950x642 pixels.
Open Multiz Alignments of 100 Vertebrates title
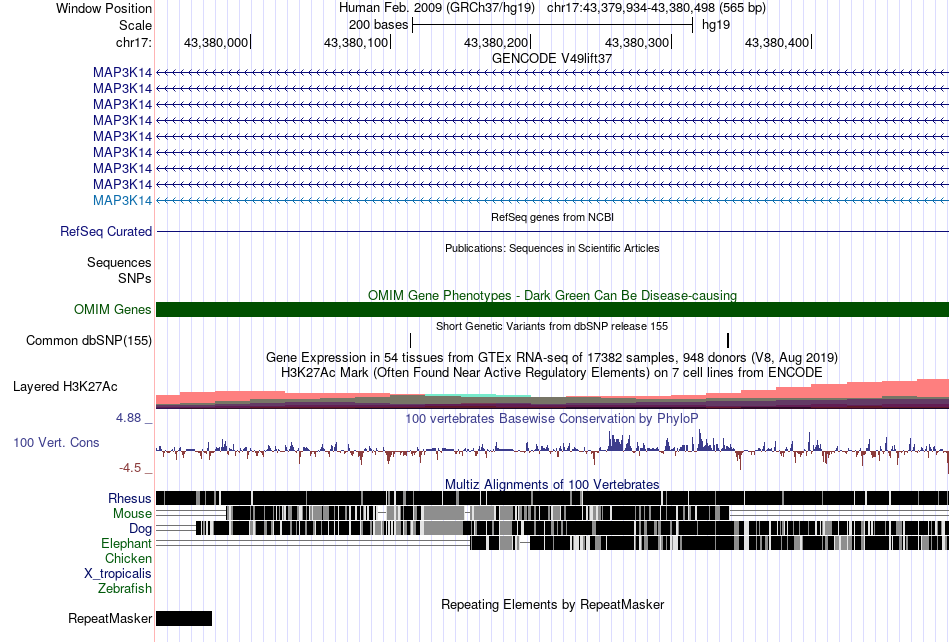click(552, 485)
